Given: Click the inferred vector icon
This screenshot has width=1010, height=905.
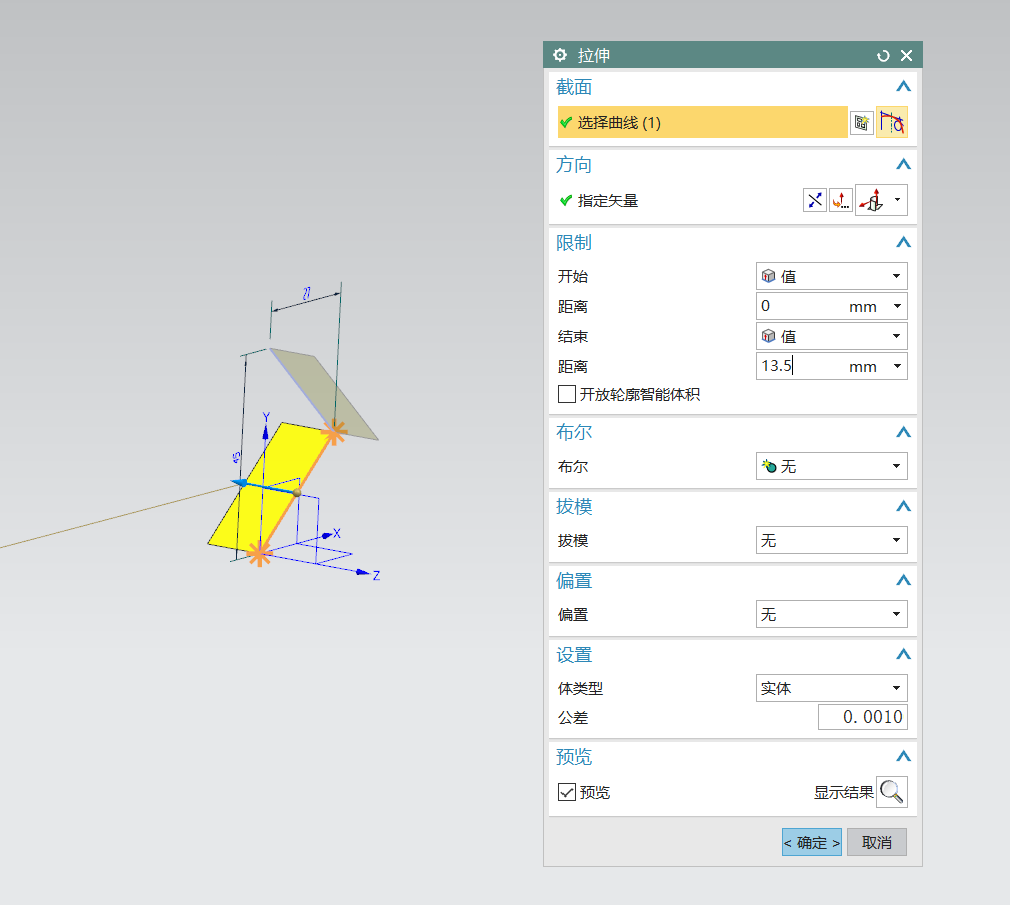Looking at the screenshot, I should tap(872, 200).
